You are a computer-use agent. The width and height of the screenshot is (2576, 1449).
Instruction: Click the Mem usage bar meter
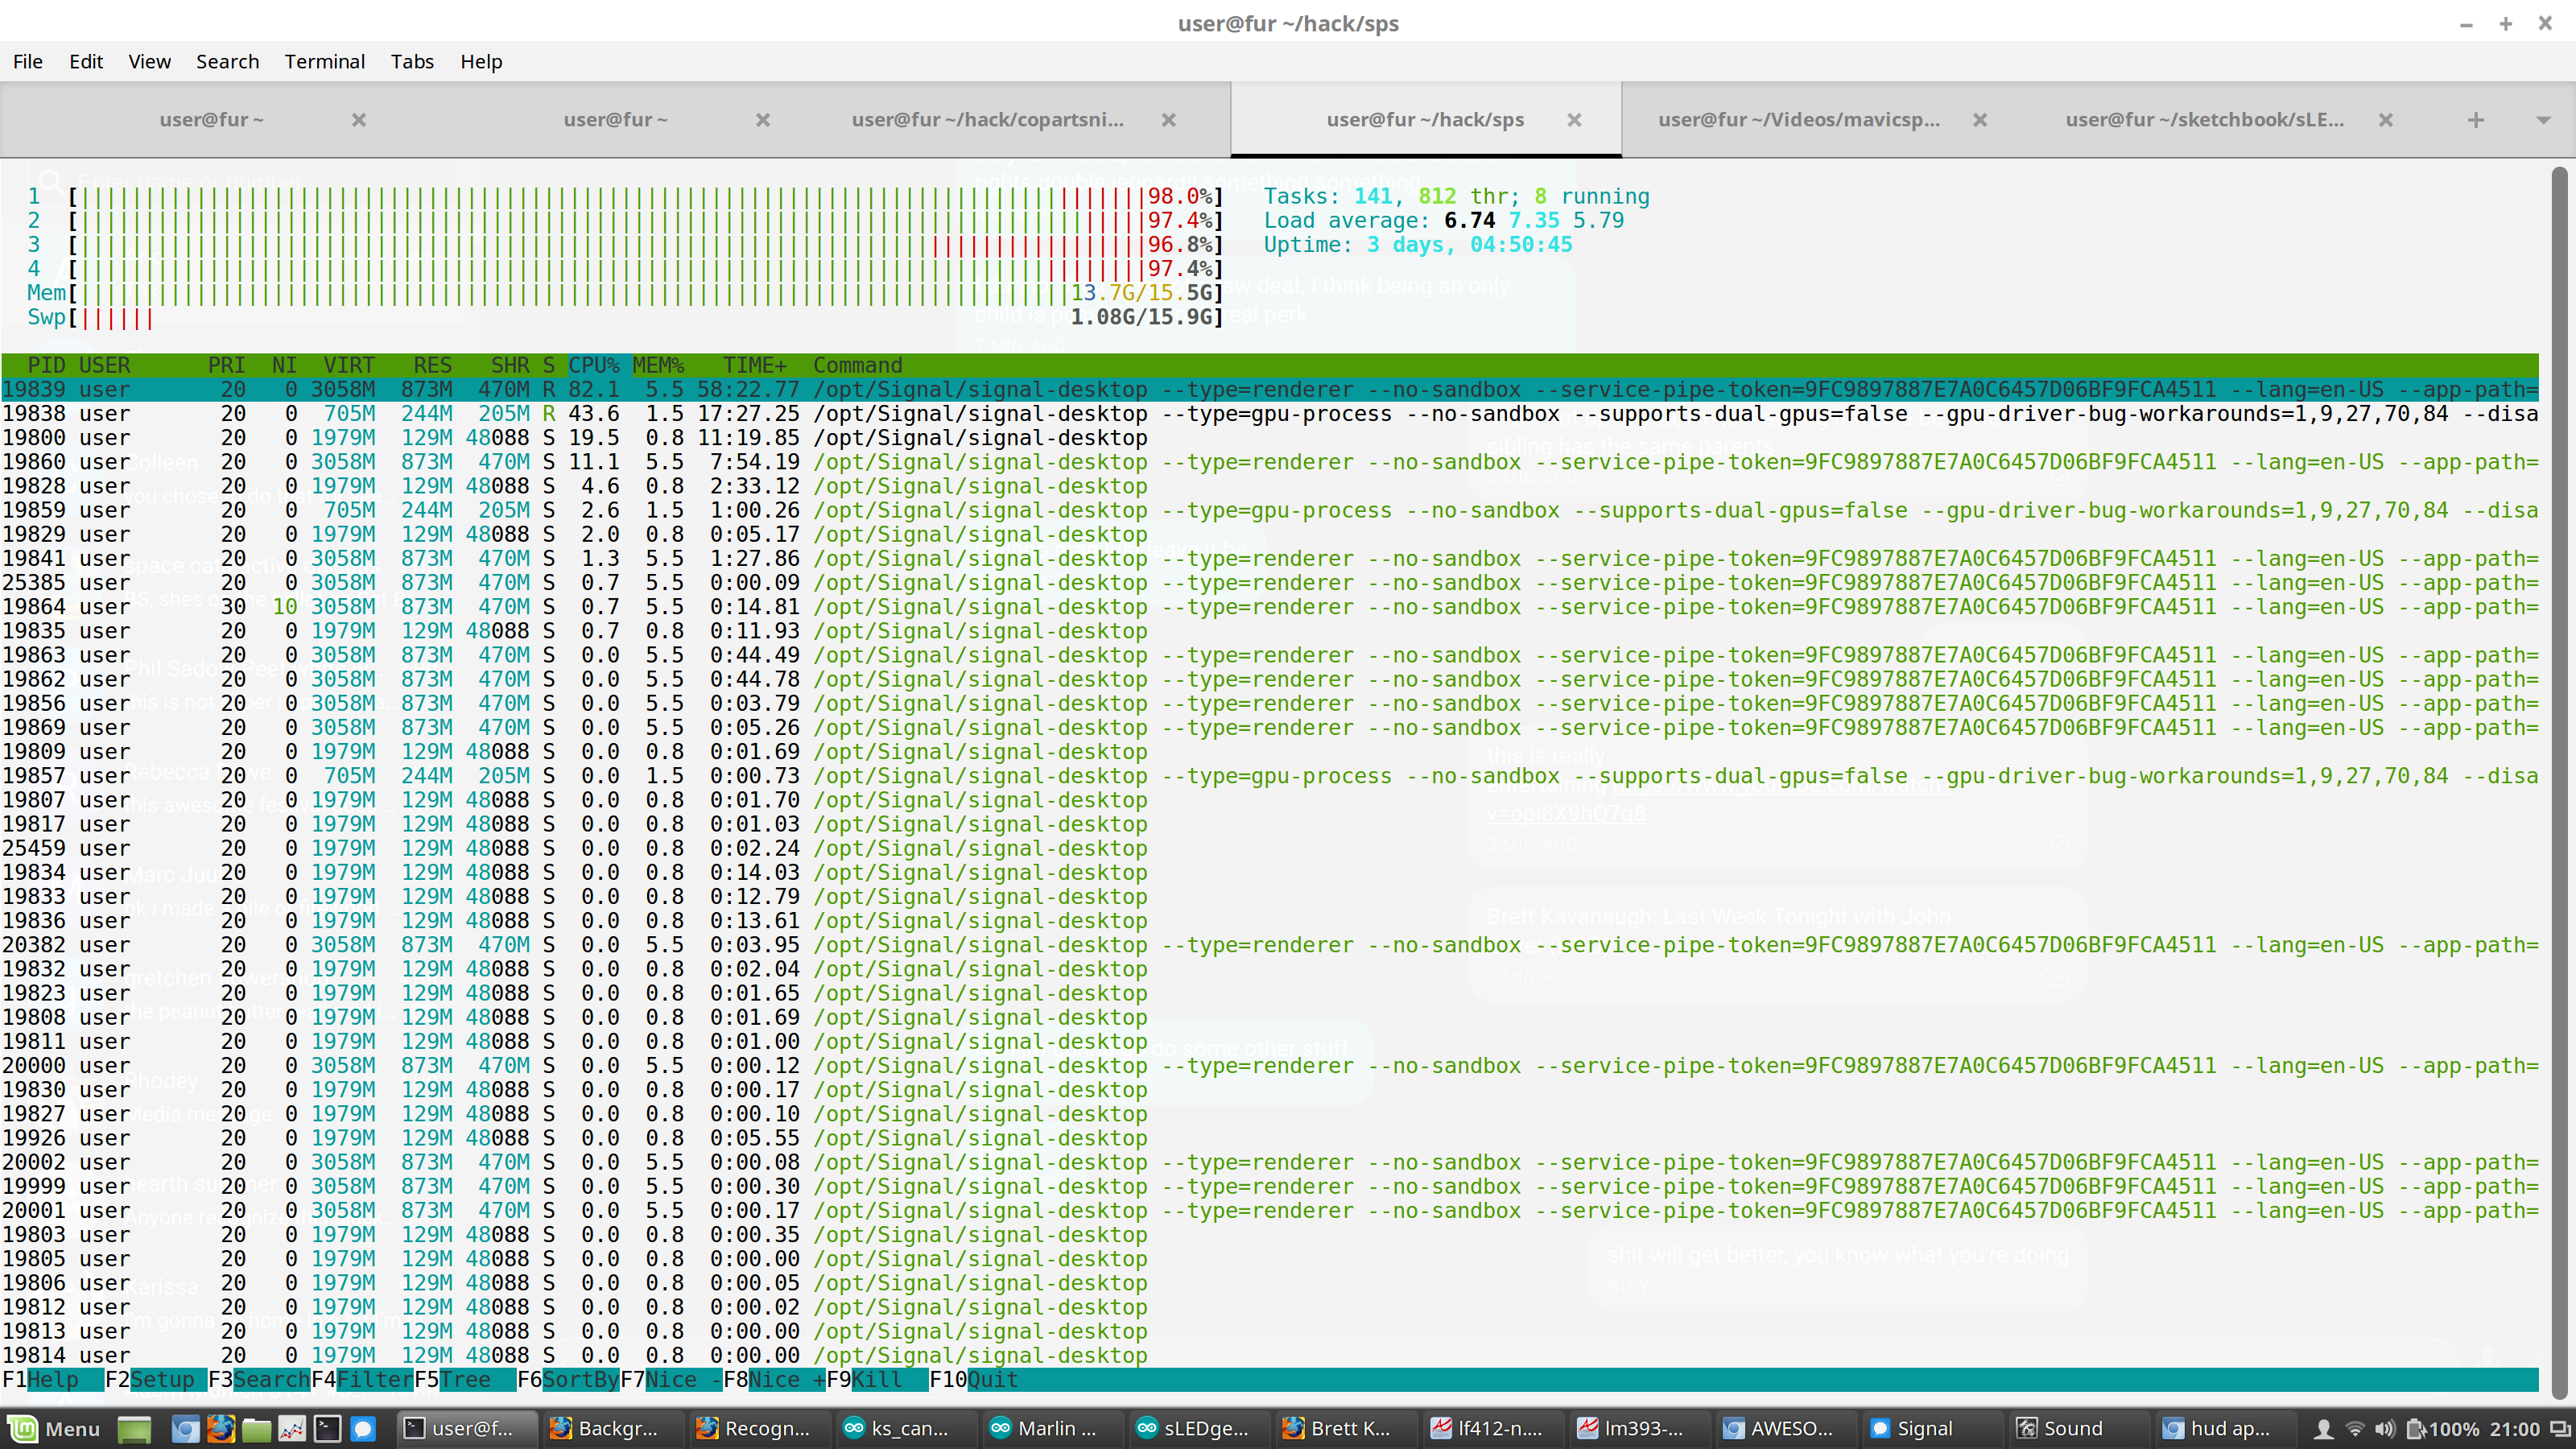click(600, 293)
